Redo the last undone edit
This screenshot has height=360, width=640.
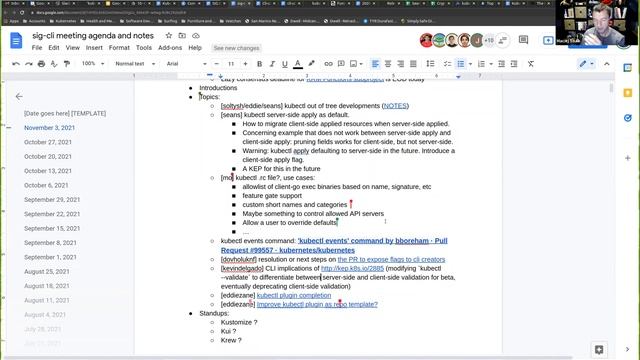29,64
